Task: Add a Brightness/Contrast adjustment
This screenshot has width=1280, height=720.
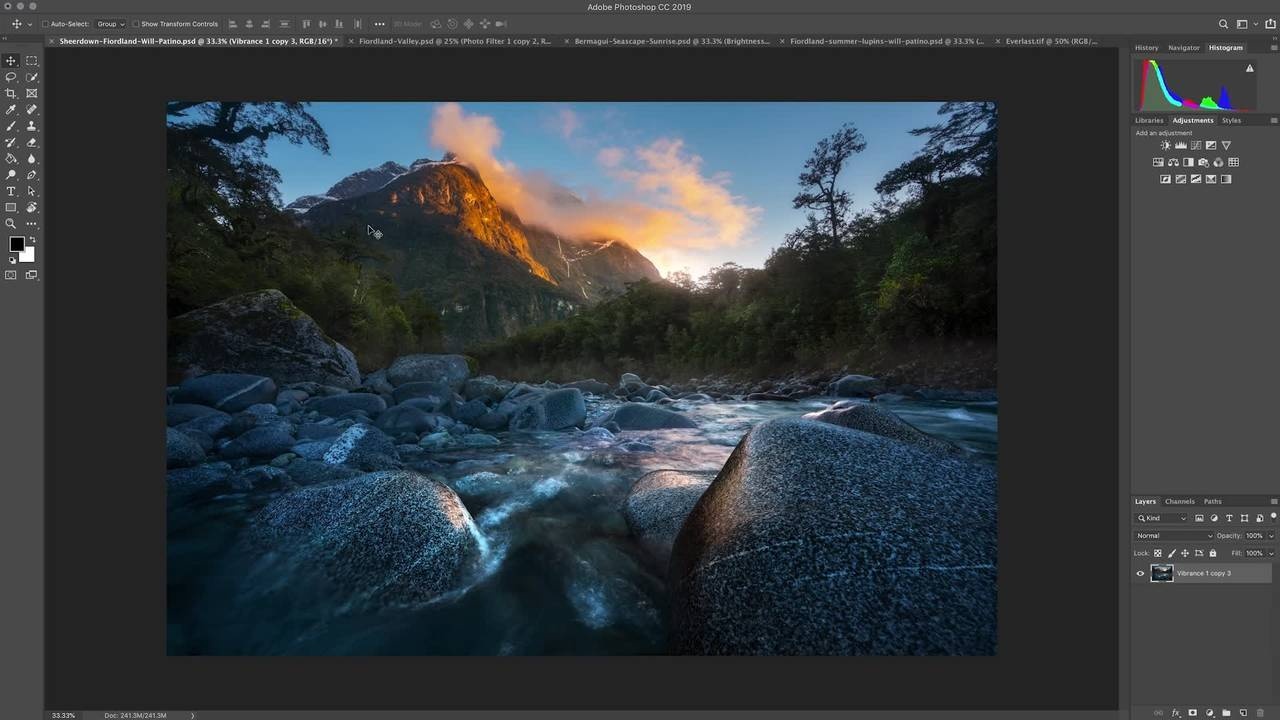Action: click(x=1165, y=146)
